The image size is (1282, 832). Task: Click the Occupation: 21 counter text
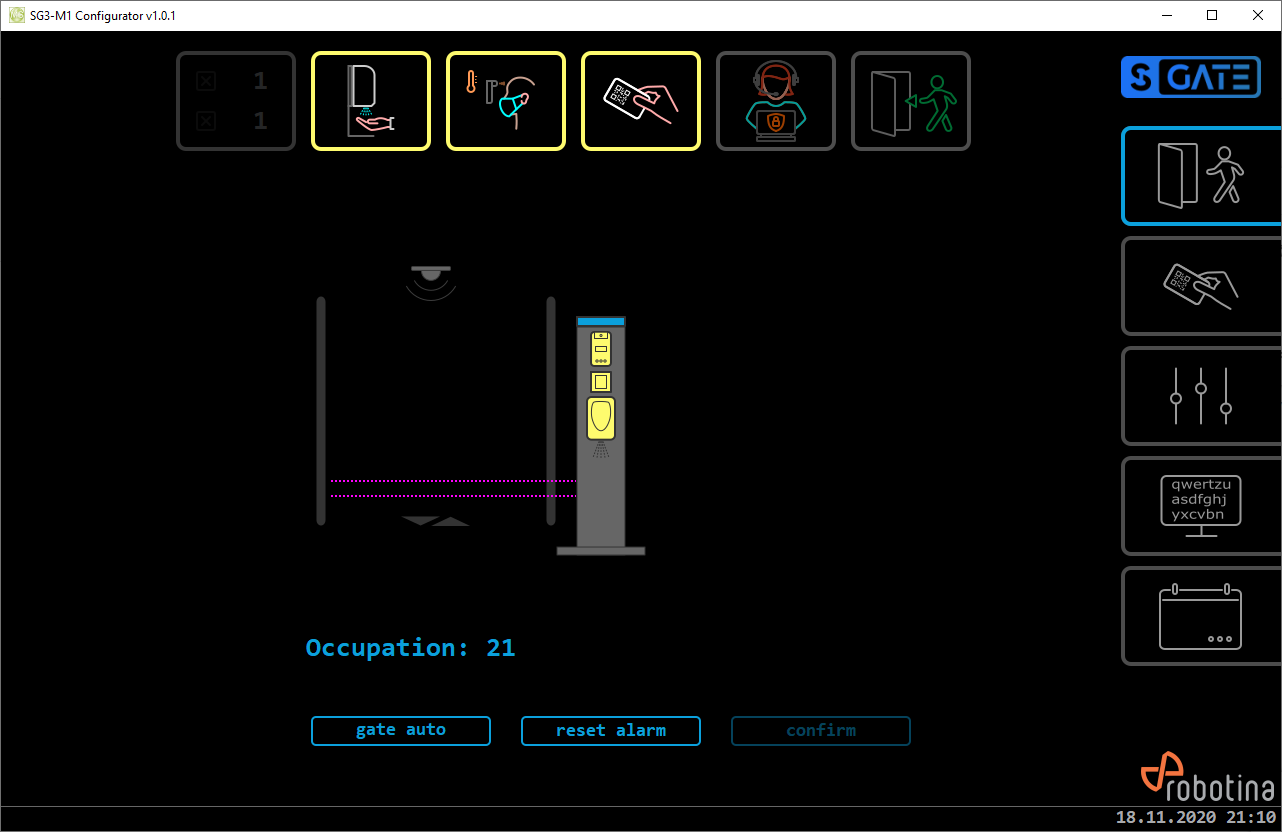coord(410,648)
